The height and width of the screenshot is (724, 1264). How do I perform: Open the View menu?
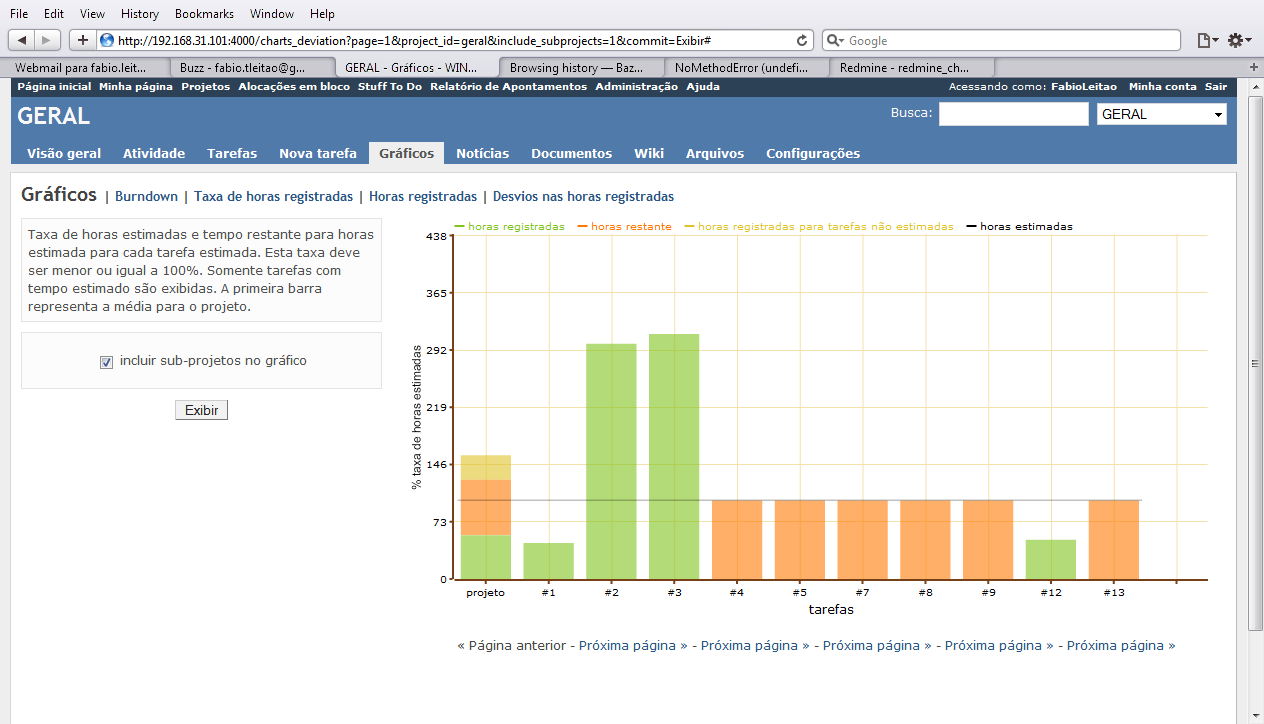tap(92, 14)
